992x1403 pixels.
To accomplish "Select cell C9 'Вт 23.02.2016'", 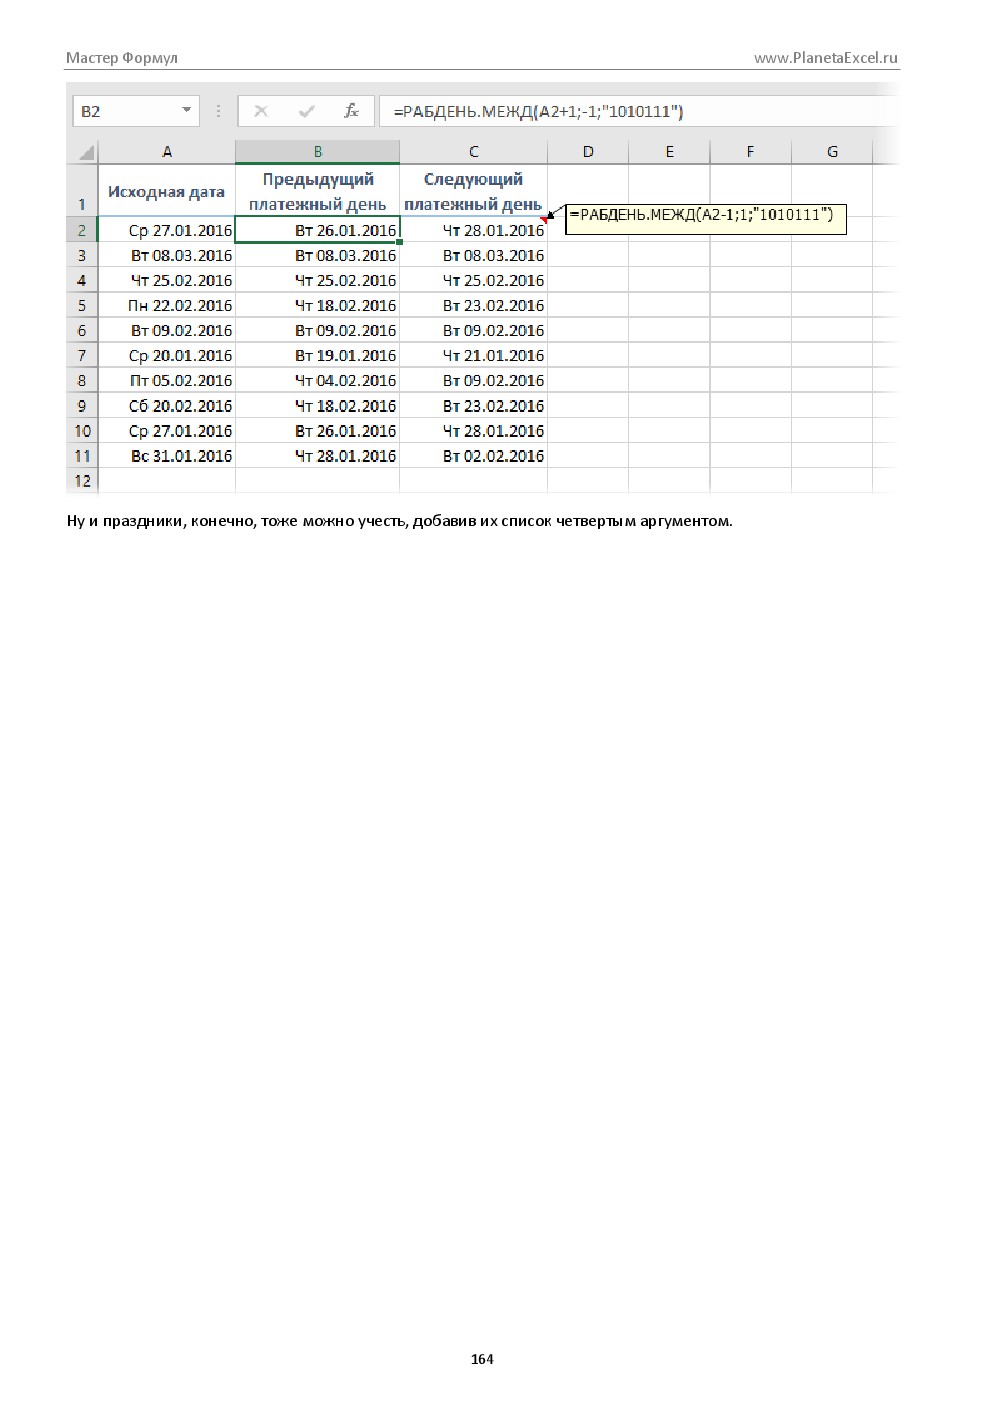I will 473,405.
